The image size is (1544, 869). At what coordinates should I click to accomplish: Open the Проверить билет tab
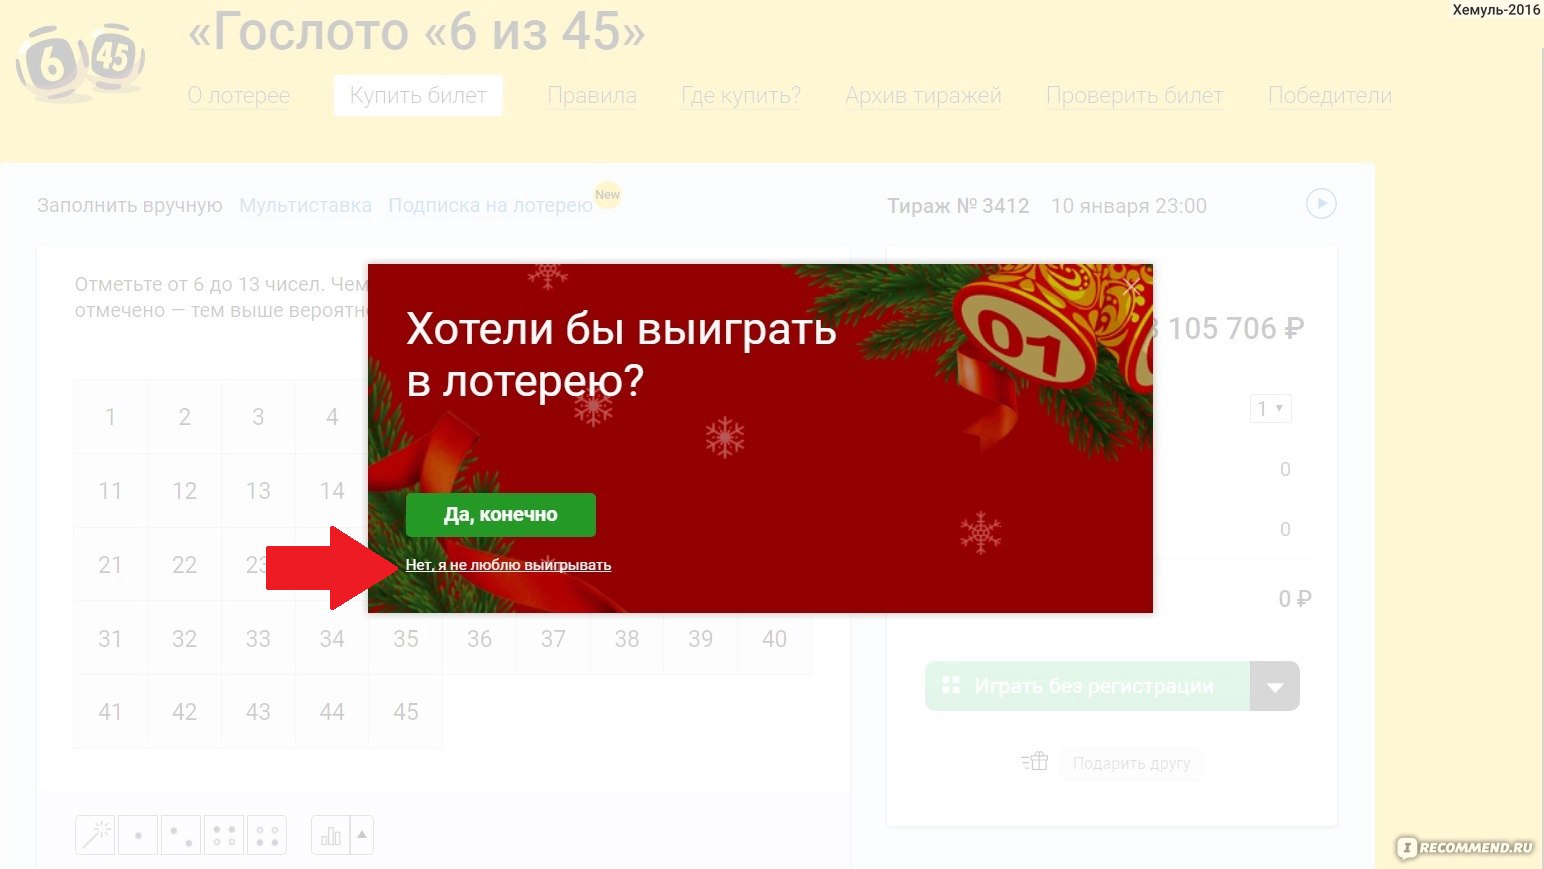1135,96
